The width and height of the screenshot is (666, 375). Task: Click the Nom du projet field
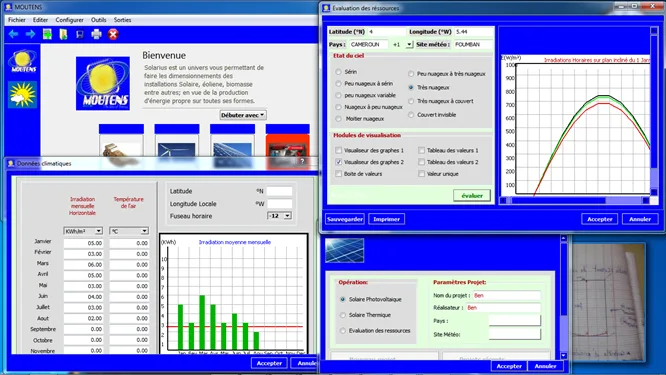click(507, 295)
